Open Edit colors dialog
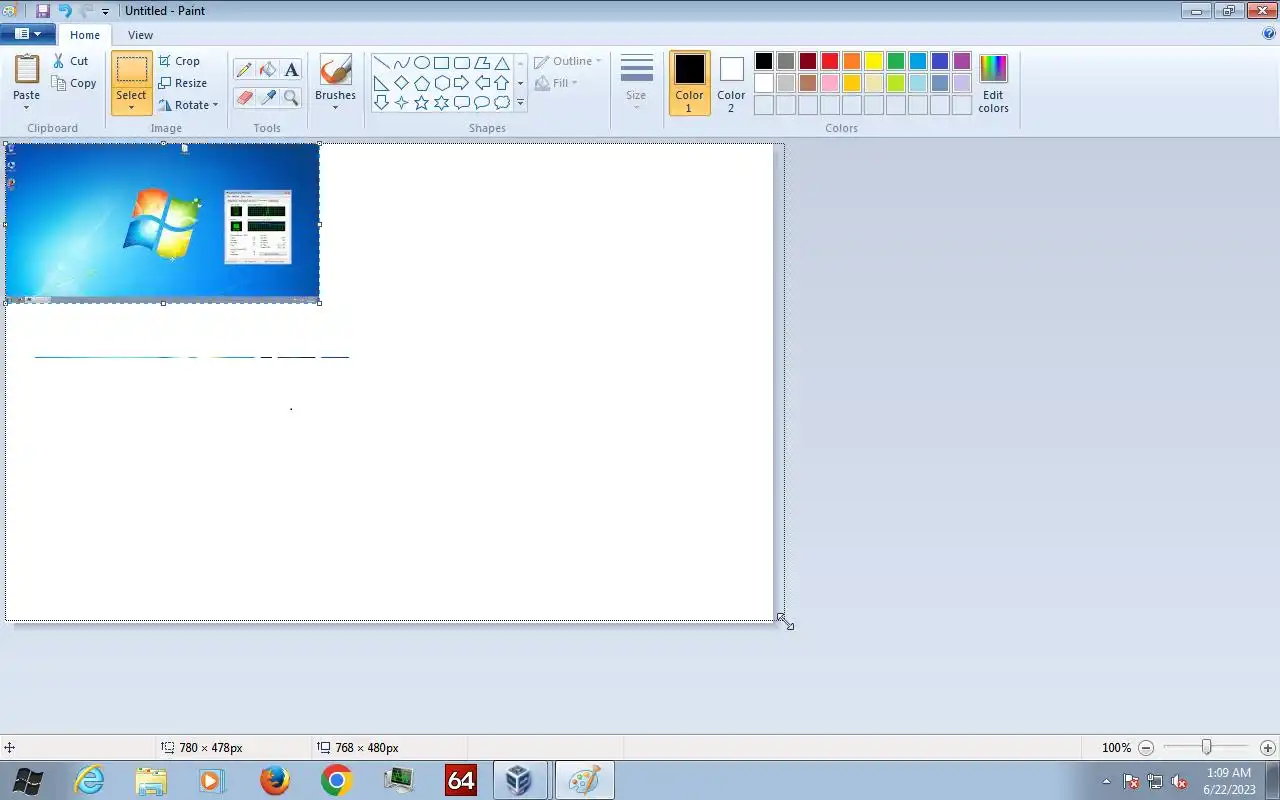This screenshot has height=800, width=1280. point(993,83)
